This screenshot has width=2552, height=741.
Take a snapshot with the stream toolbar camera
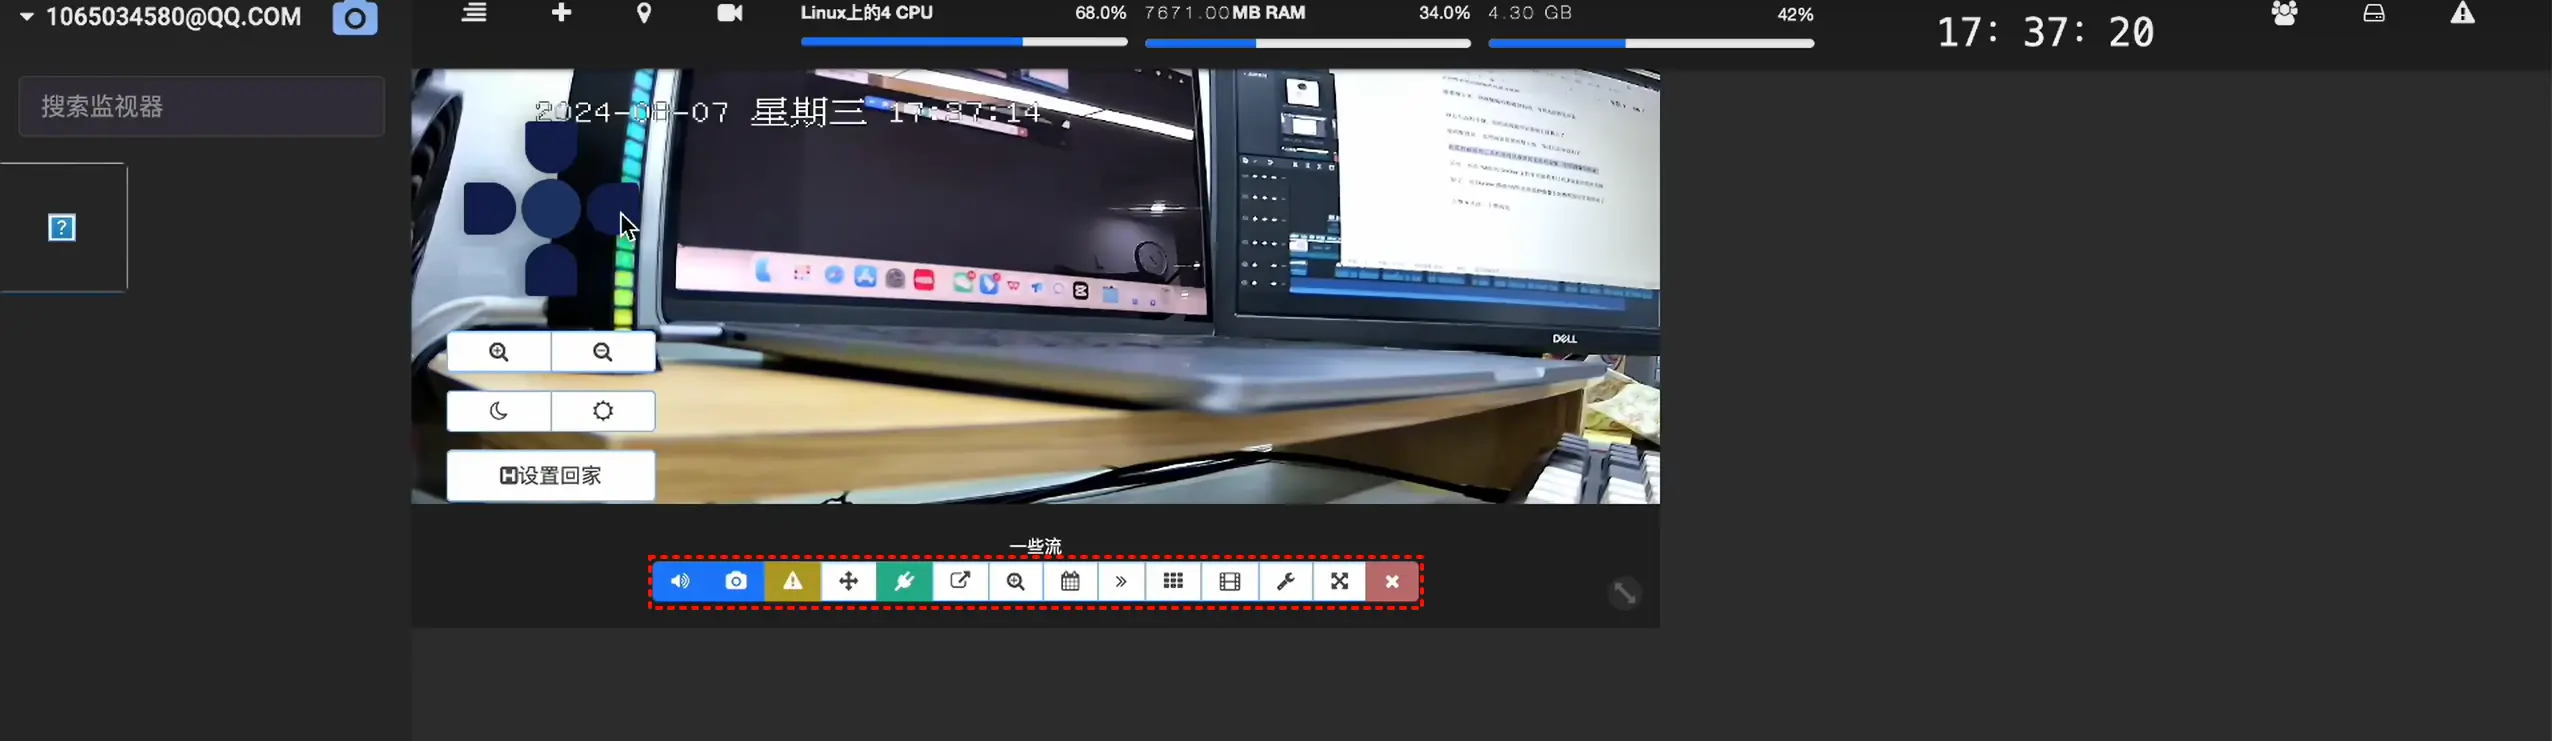(736, 581)
